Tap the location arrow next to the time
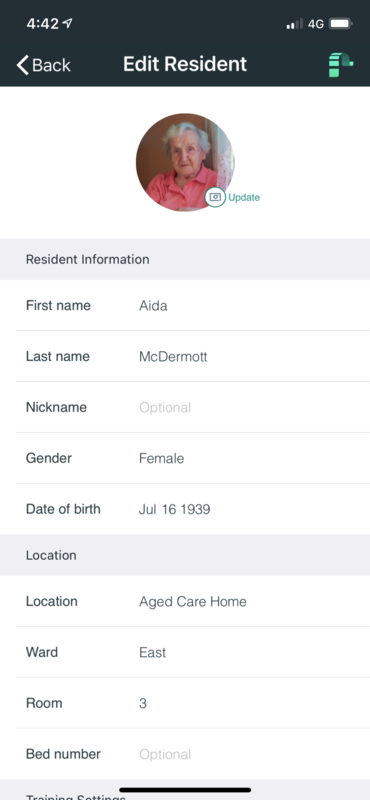Viewport: 370px width, 800px height. click(67, 23)
